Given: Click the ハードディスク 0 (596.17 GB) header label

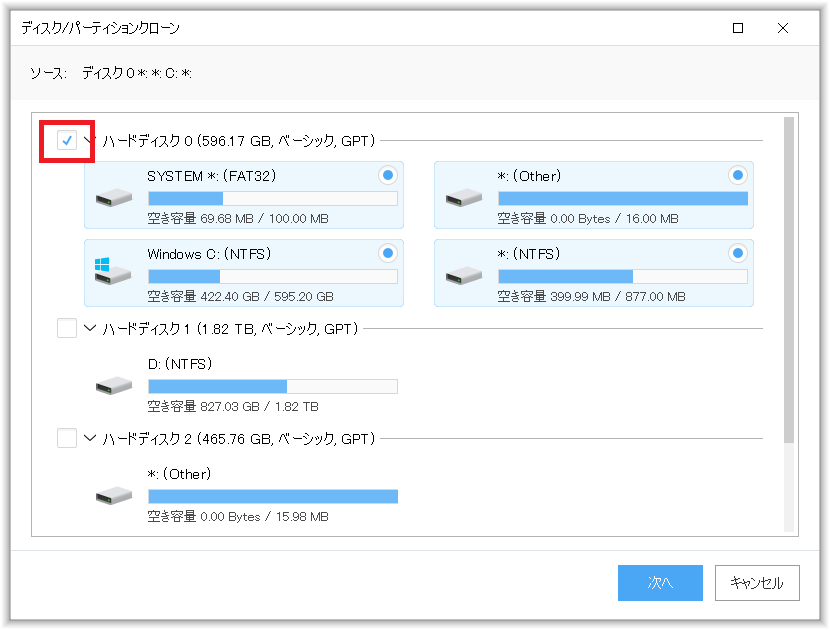Looking at the screenshot, I should click(239, 141).
